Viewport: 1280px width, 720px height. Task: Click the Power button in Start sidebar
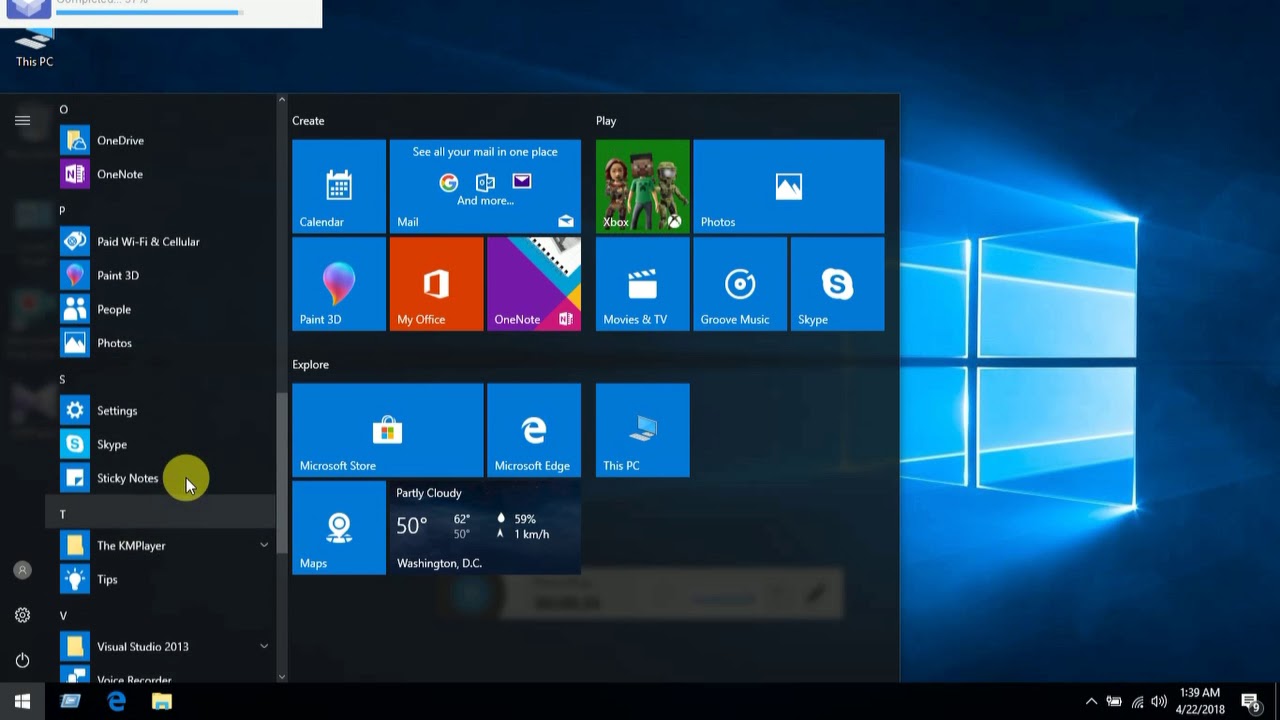point(22,660)
